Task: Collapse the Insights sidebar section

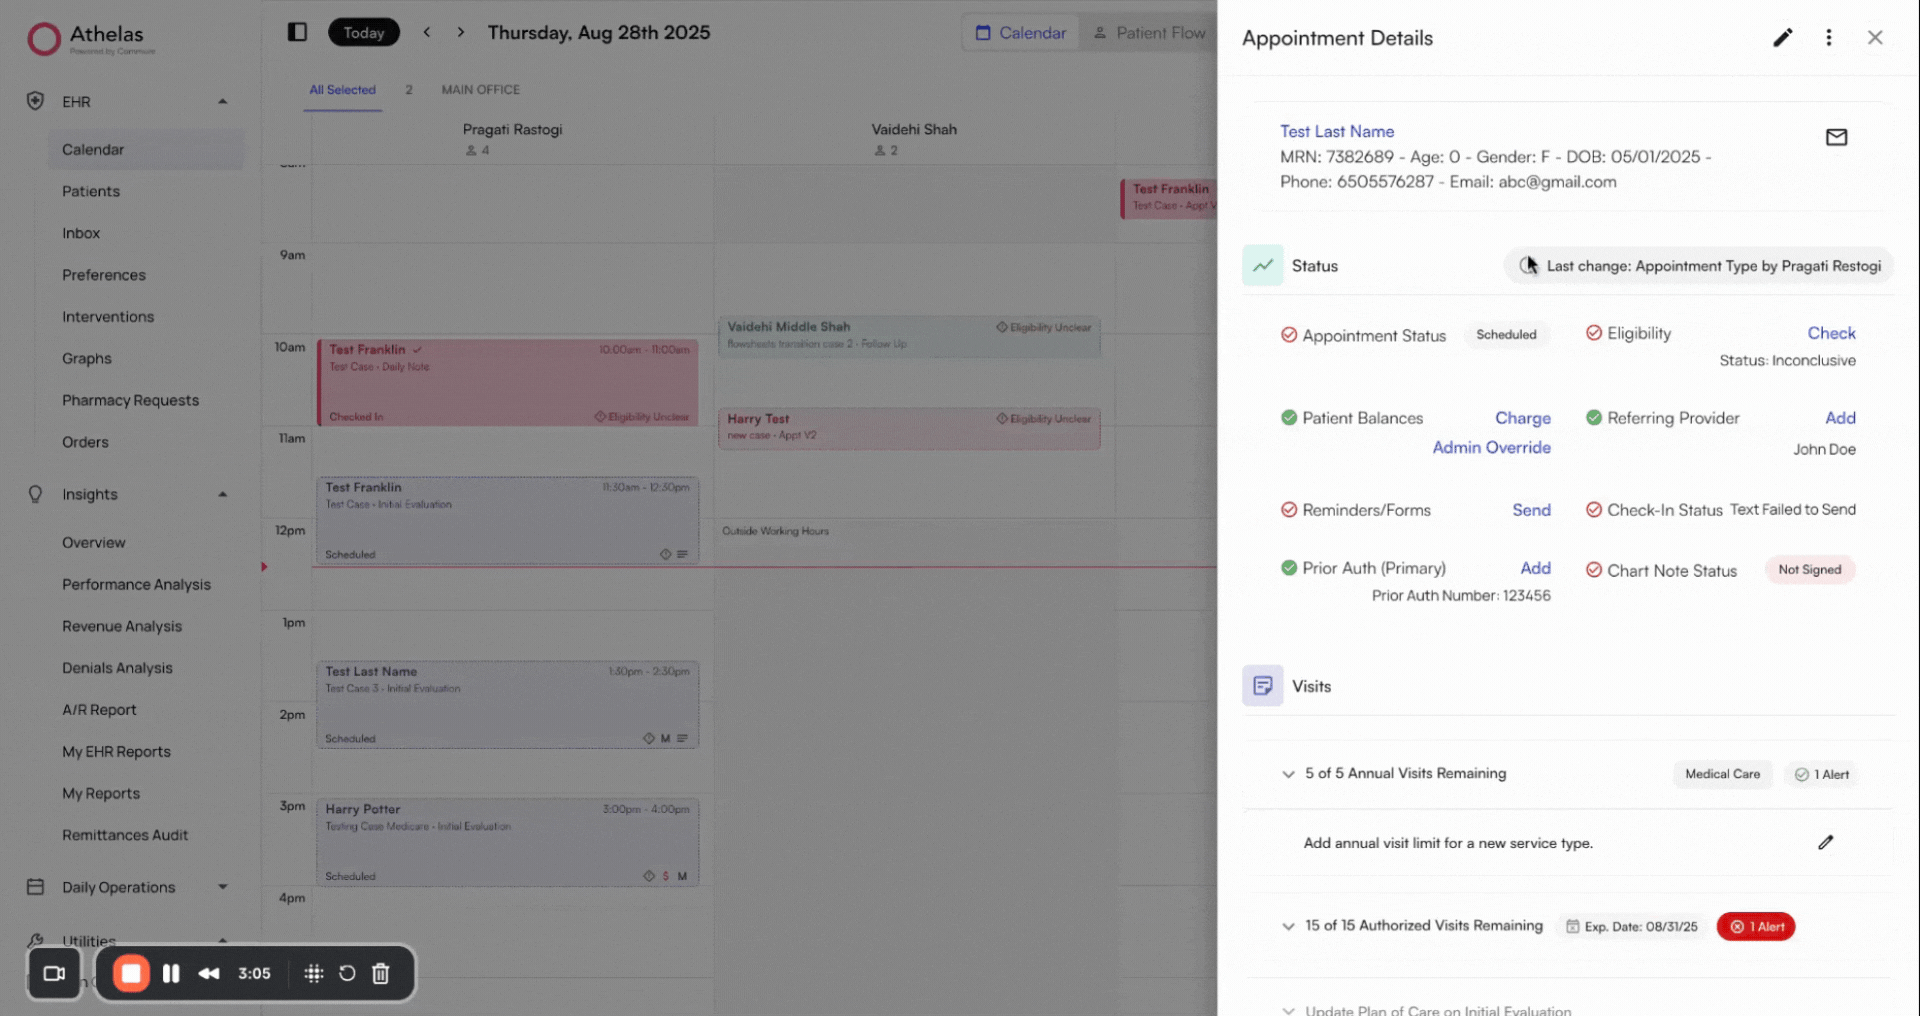Action: 223,494
